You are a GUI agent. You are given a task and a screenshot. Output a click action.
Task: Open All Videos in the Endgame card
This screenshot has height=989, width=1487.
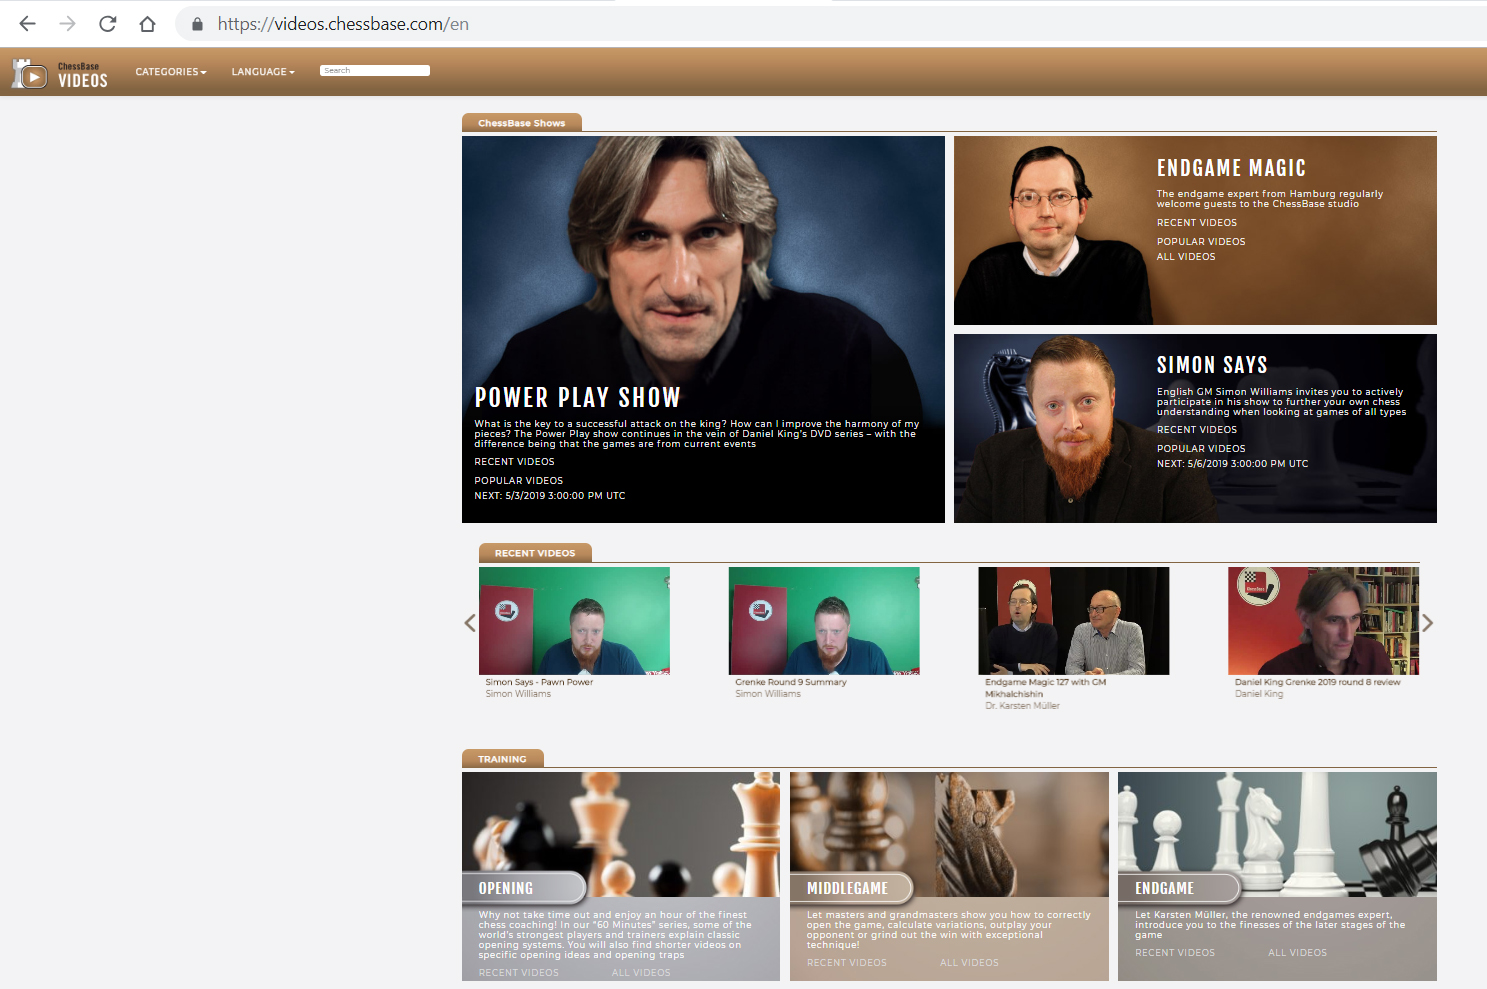click(1297, 953)
